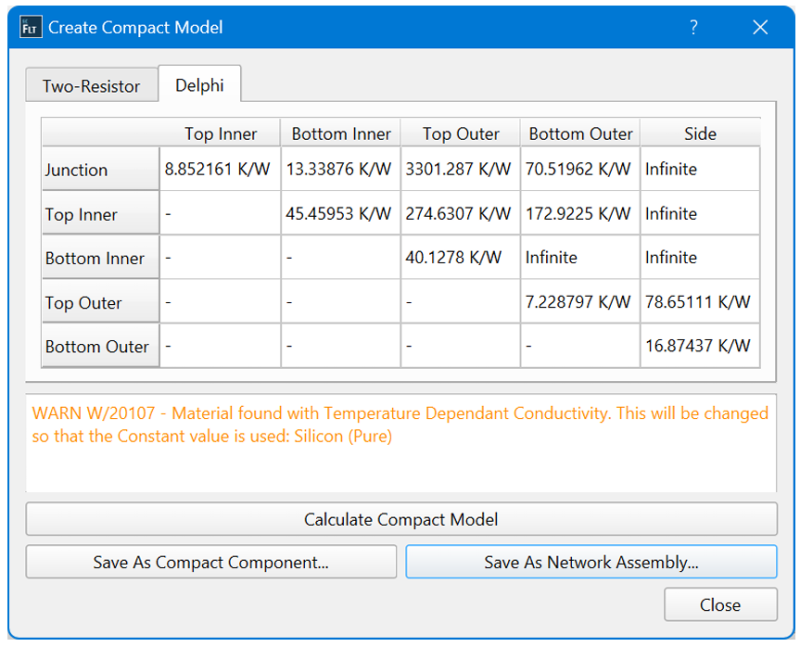This screenshot has width=800, height=647.
Task: Select the Delphi tab
Action: click(x=199, y=85)
